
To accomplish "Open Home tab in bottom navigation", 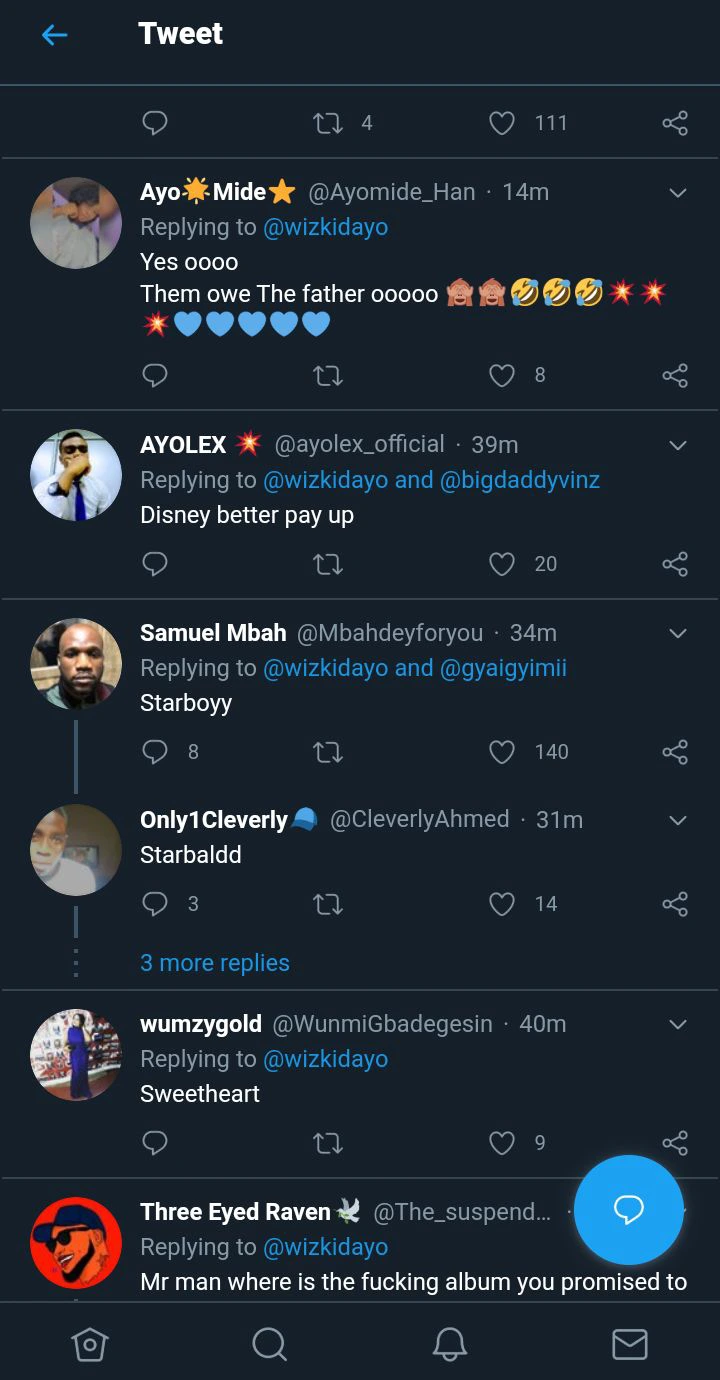I will (90, 1344).
